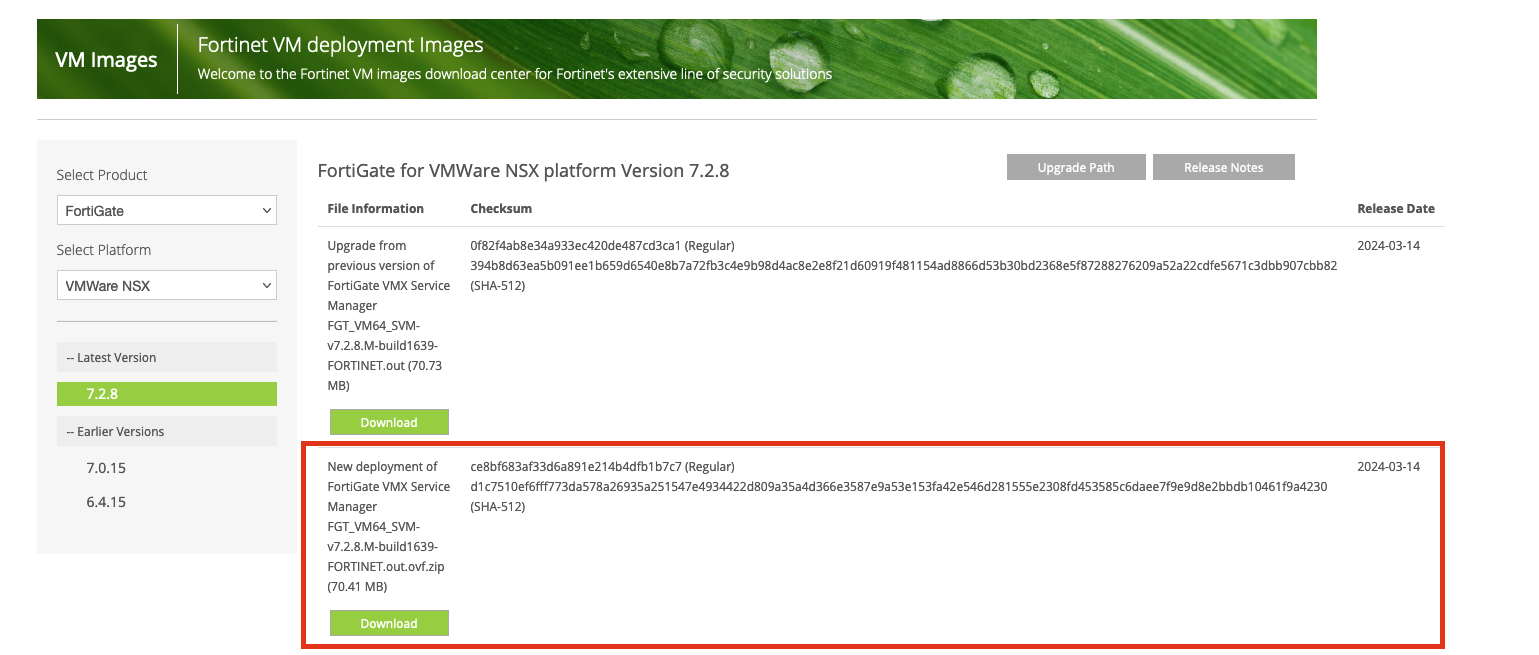Select earlier version 7.0.15
The height and width of the screenshot is (655, 1539).
pos(106,468)
